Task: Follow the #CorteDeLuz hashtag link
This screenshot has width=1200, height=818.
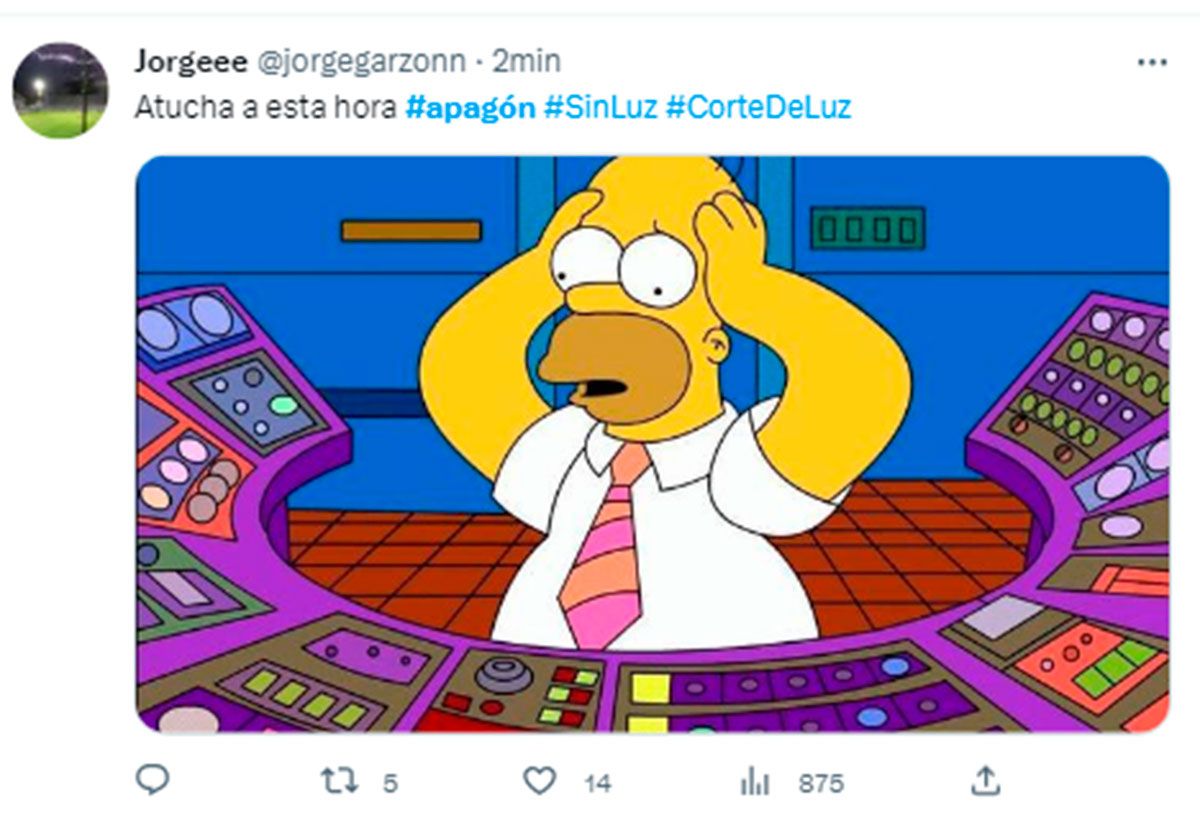Action: click(758, 108)
